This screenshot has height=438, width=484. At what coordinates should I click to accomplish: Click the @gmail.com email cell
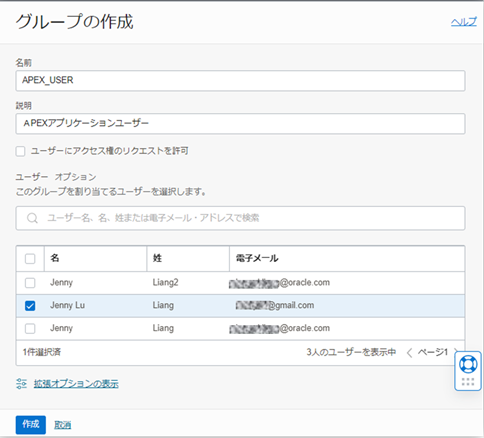coord(275,305)
